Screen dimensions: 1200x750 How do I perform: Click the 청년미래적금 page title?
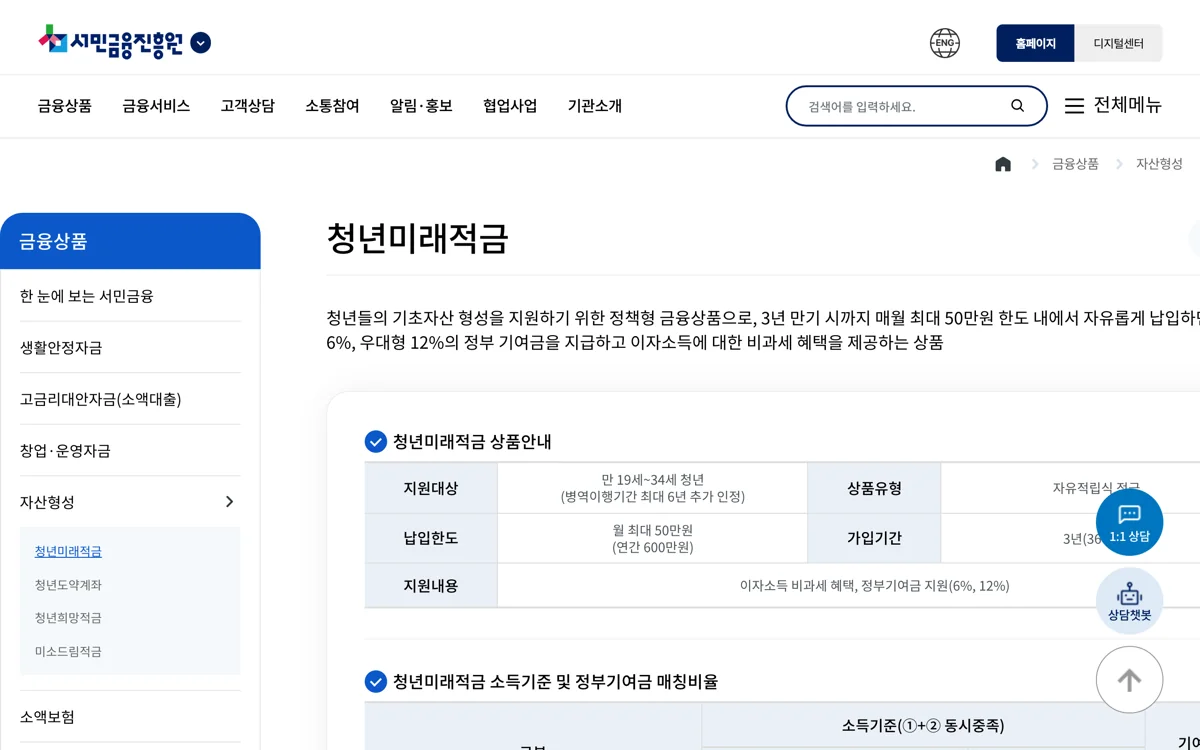(417, 239)
